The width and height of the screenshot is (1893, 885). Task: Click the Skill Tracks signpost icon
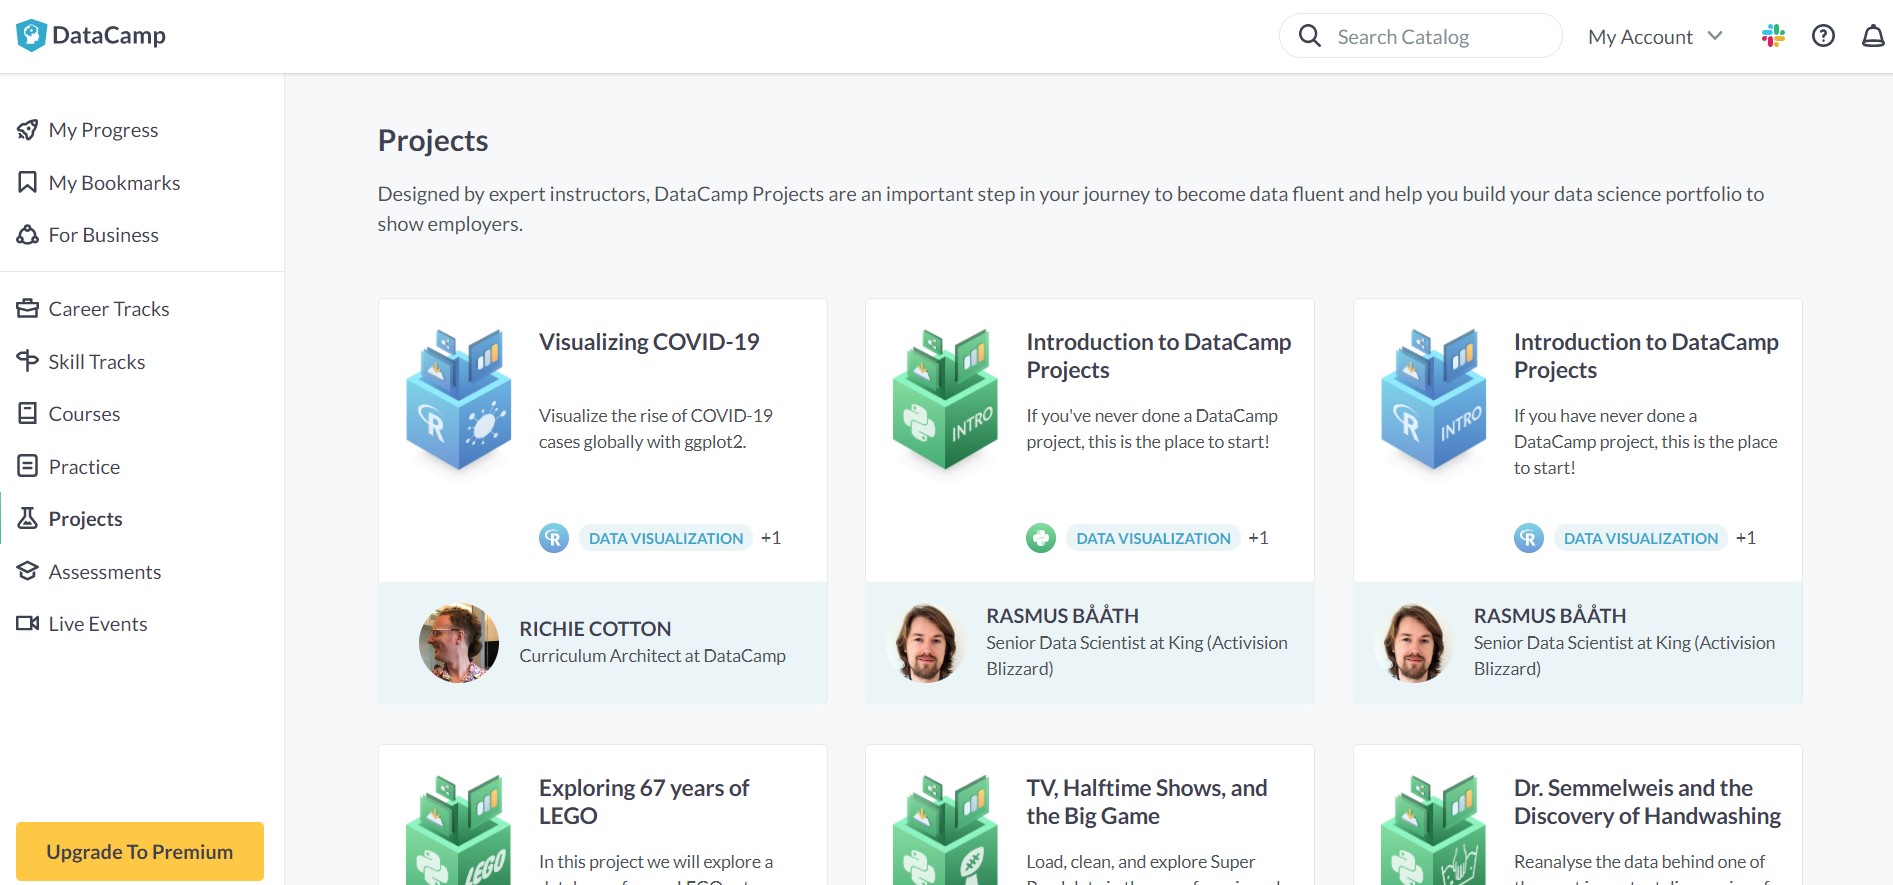[28, 361]
